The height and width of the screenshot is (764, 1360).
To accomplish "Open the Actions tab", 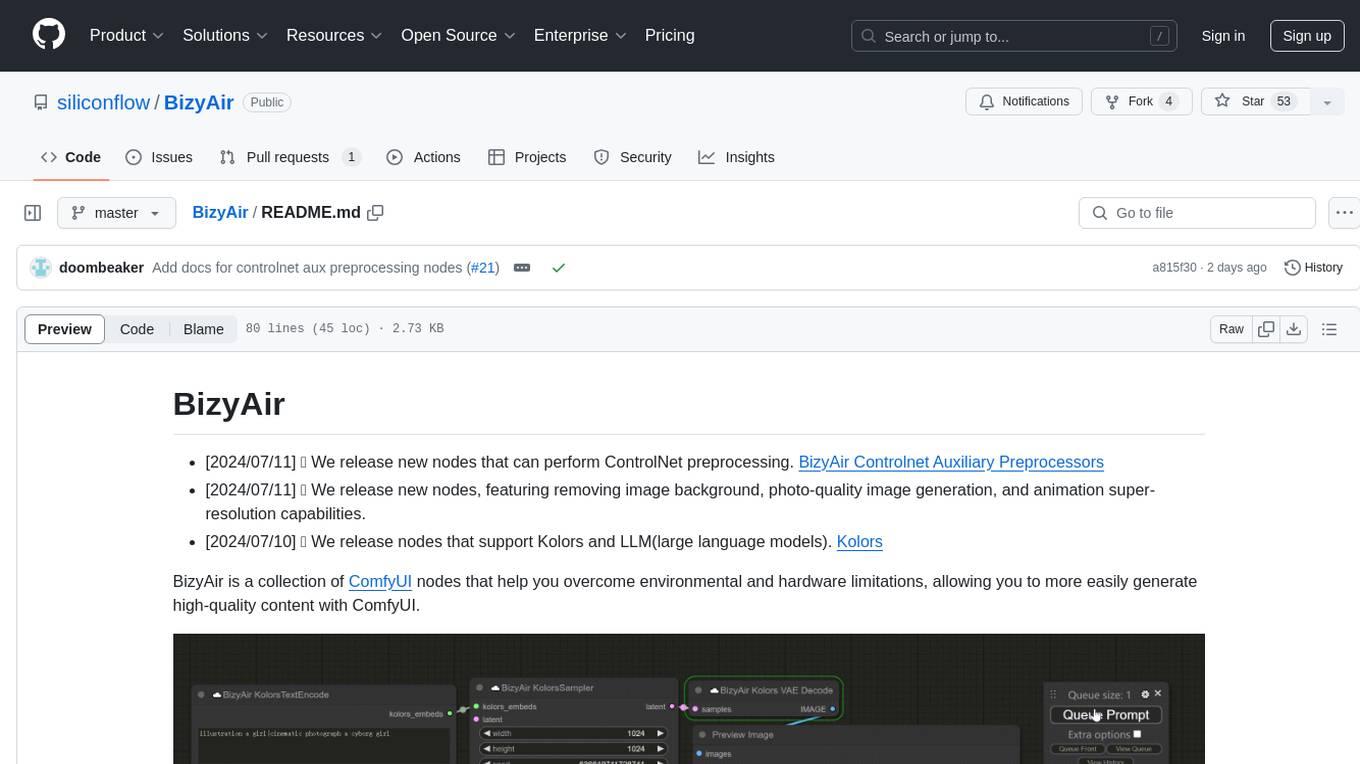I will (x=423, y=157).
